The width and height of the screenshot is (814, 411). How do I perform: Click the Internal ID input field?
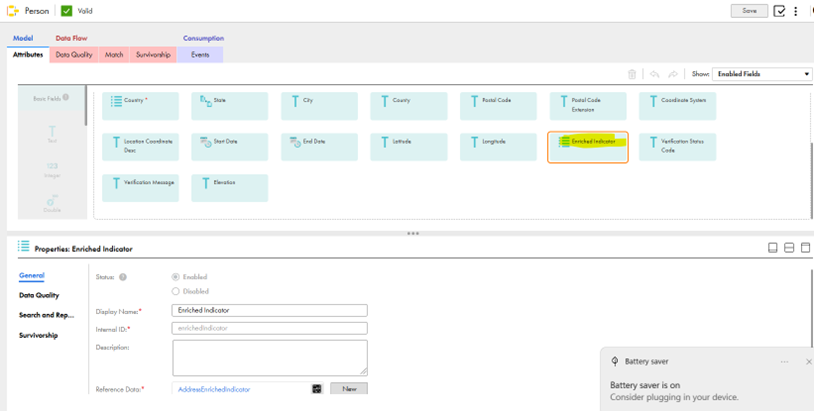pos(269,328)
